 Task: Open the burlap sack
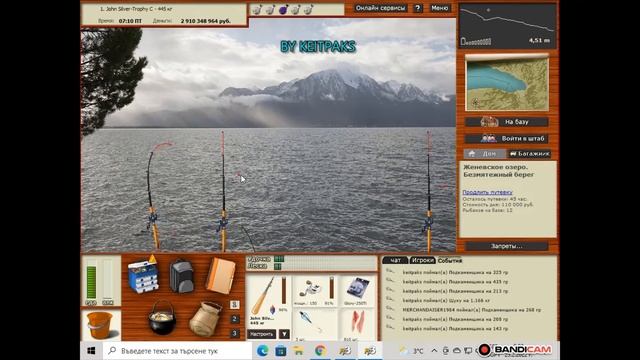click(205, 319)
